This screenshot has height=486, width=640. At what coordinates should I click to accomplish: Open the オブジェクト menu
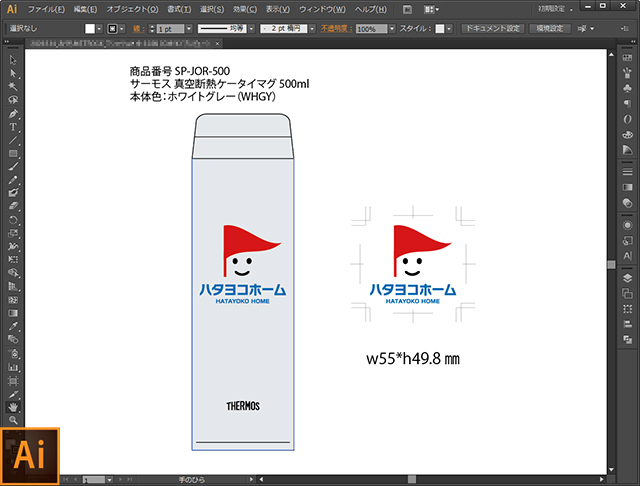pos(132,9)
